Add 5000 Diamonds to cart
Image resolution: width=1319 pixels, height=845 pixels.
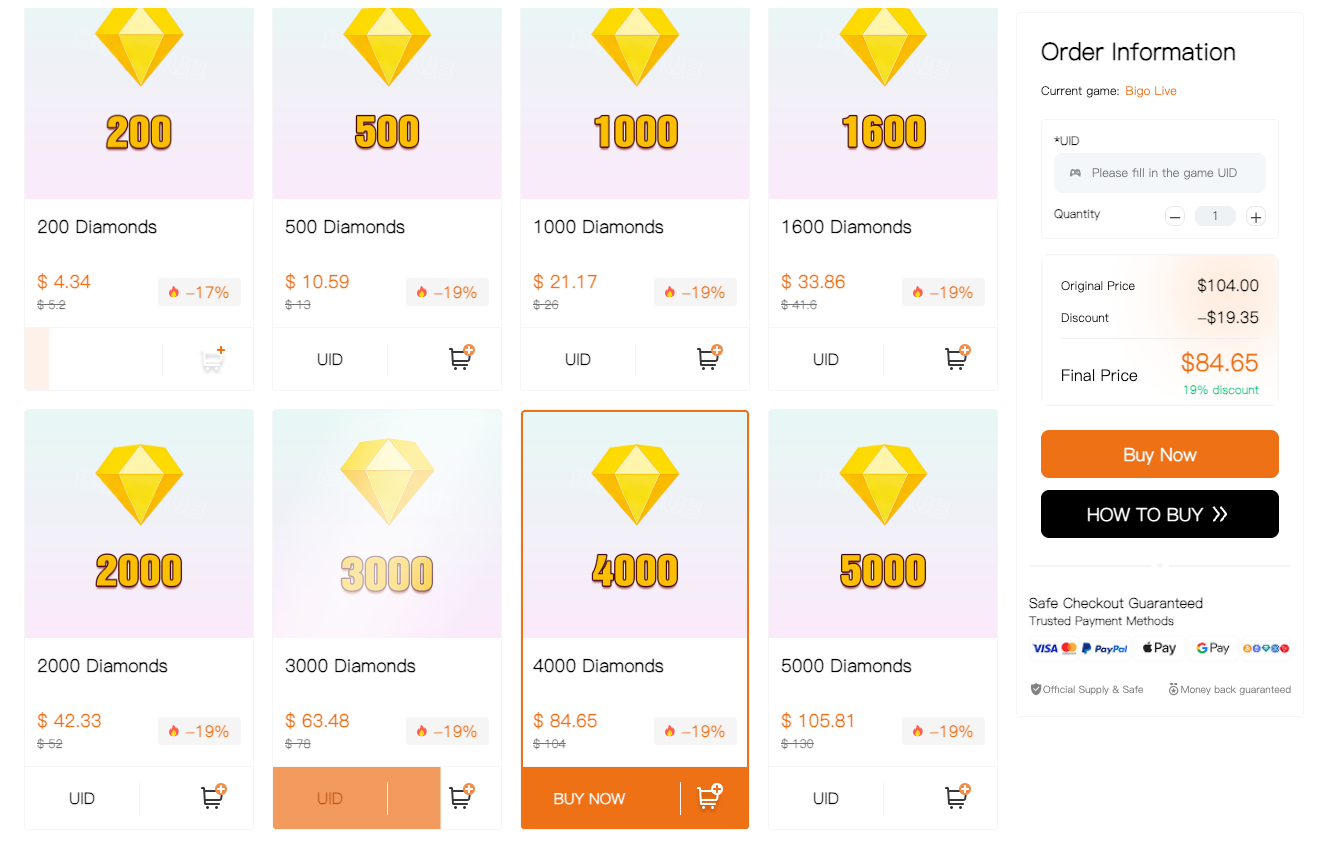(x=957, y=798)
